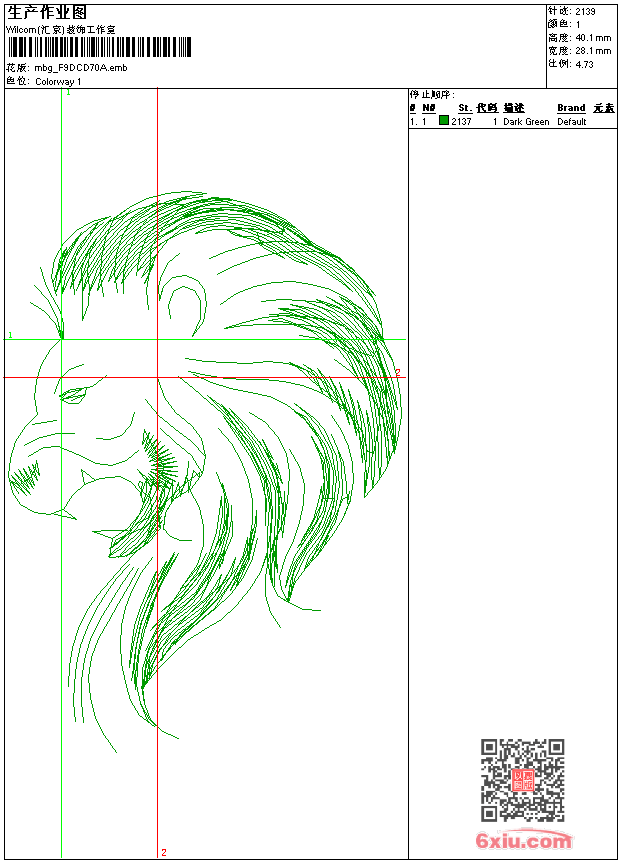Click the QR code image
The height and width of the screenshot is (860, 620).
coord(522,780)
